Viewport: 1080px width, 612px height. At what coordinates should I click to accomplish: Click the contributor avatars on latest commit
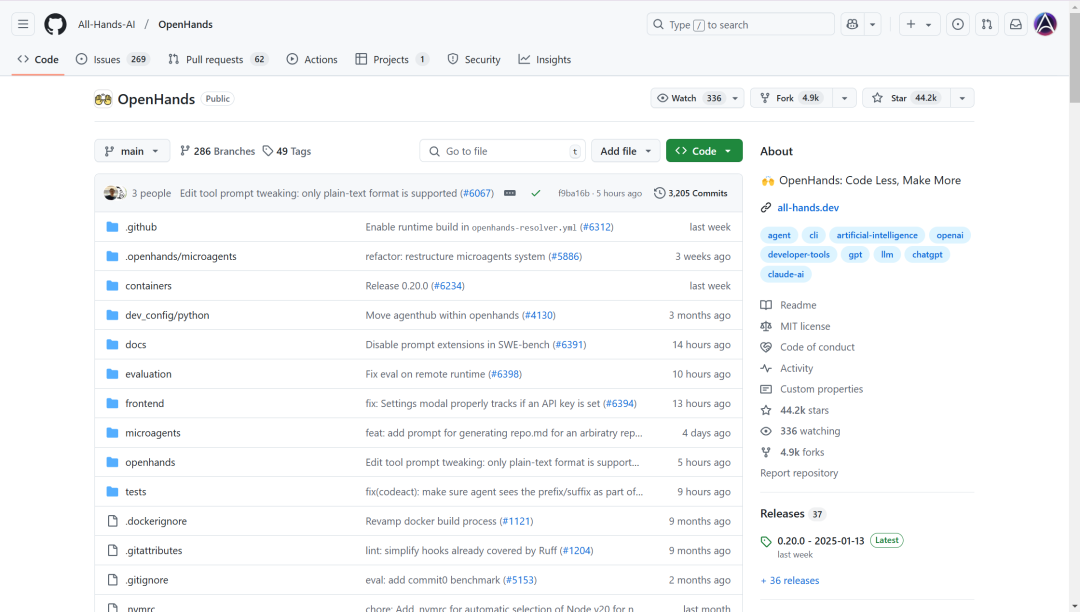115,193
